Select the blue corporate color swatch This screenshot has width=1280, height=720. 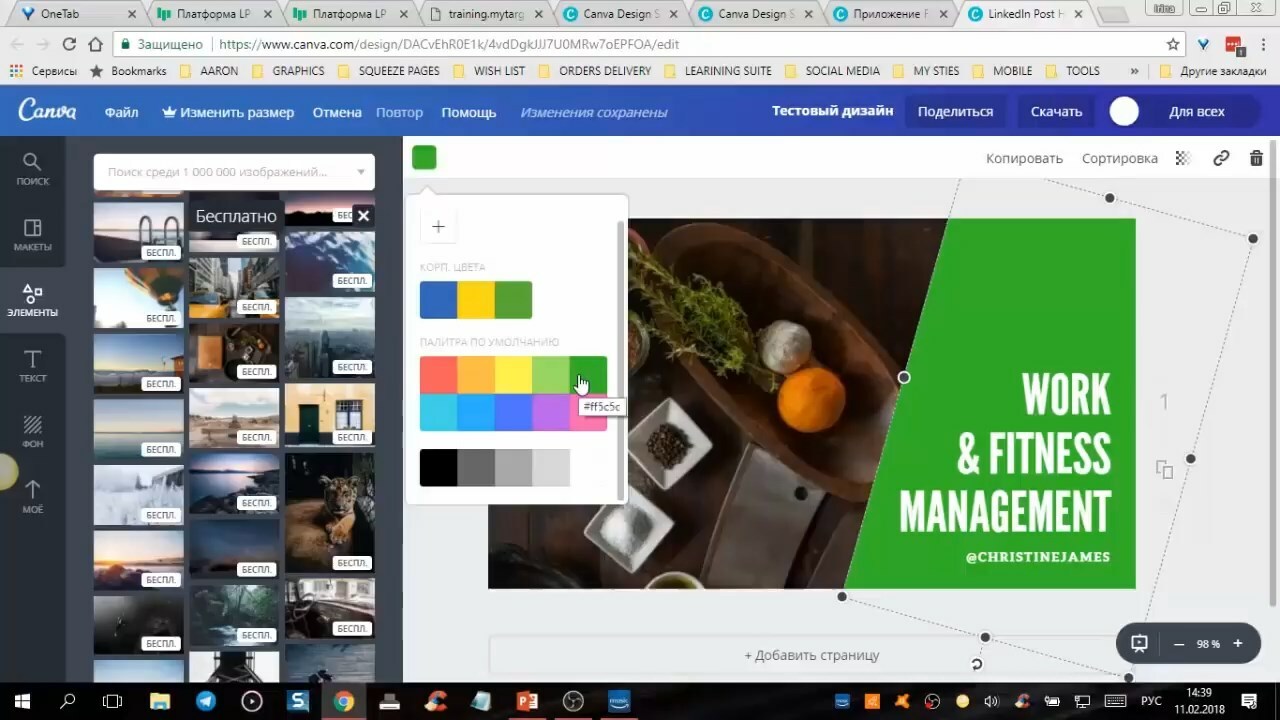(x=438, y=300)
